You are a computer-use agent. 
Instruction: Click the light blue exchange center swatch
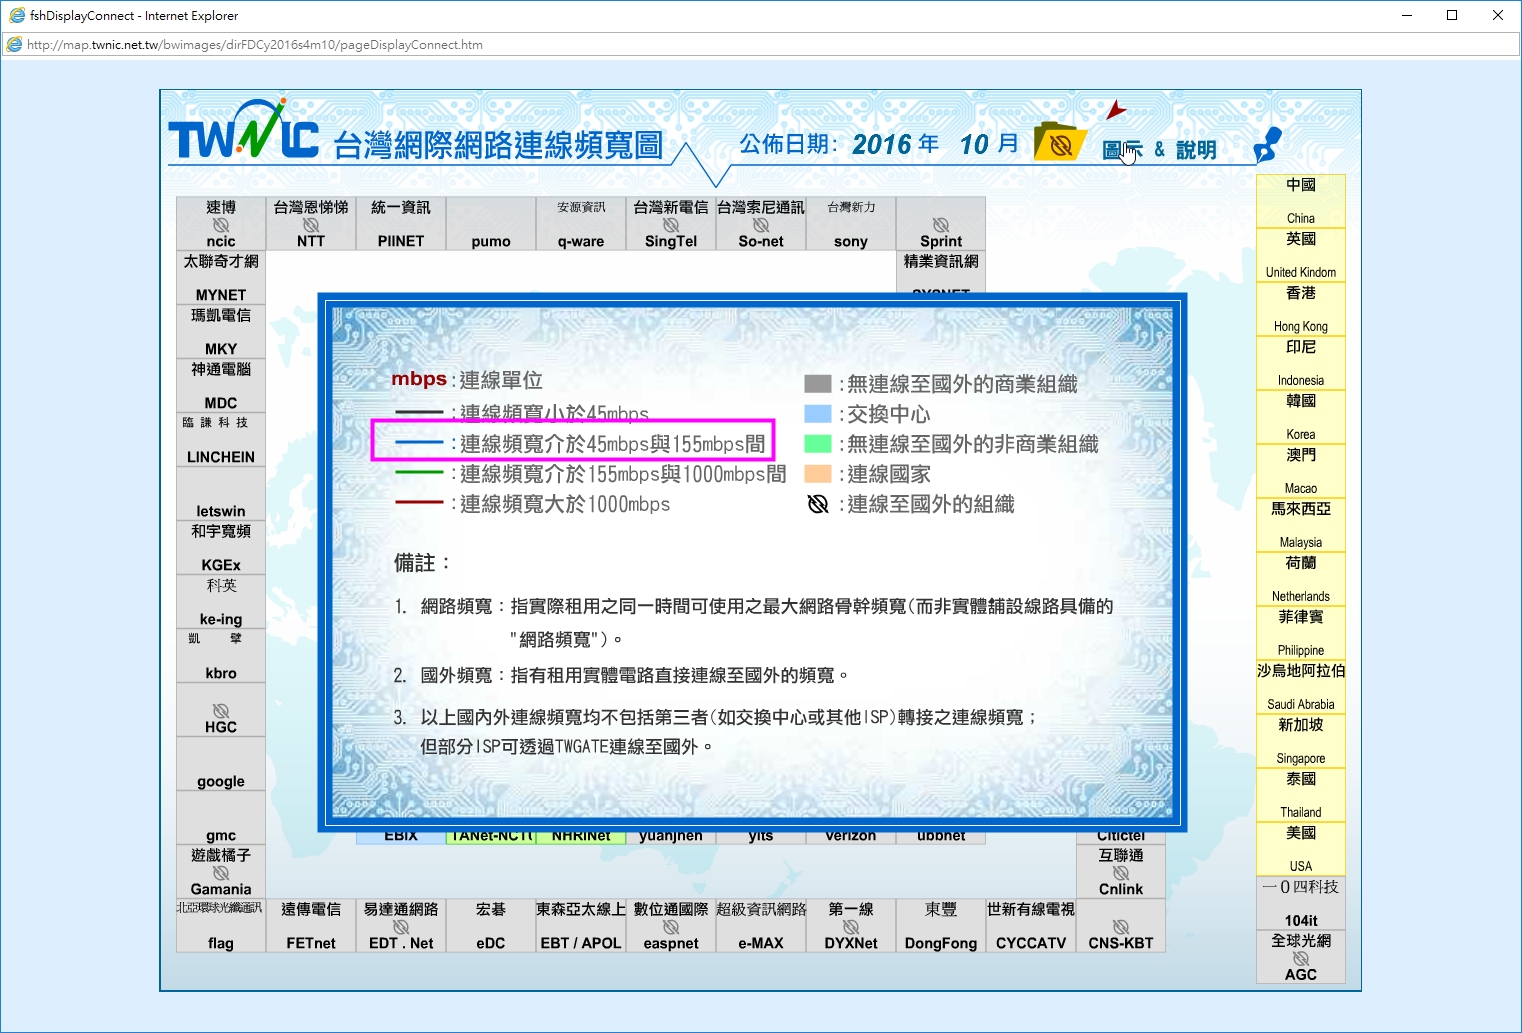(818, 414)
